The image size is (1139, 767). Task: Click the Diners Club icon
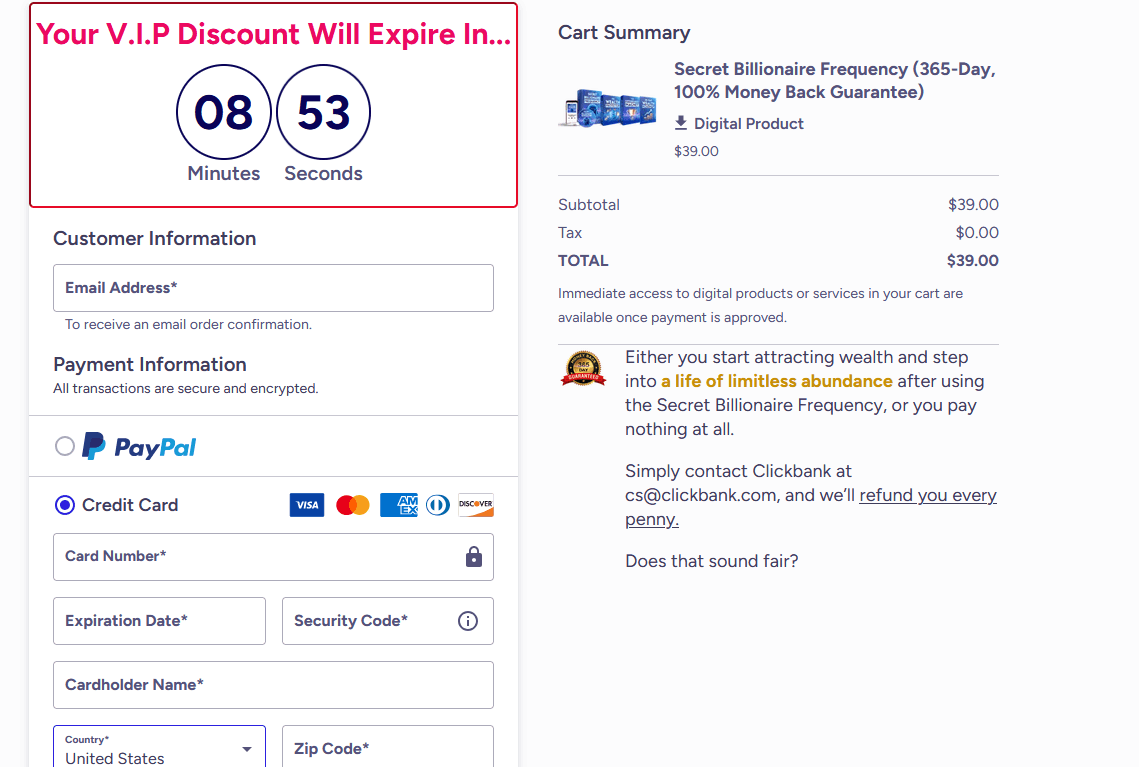[437, 505]
